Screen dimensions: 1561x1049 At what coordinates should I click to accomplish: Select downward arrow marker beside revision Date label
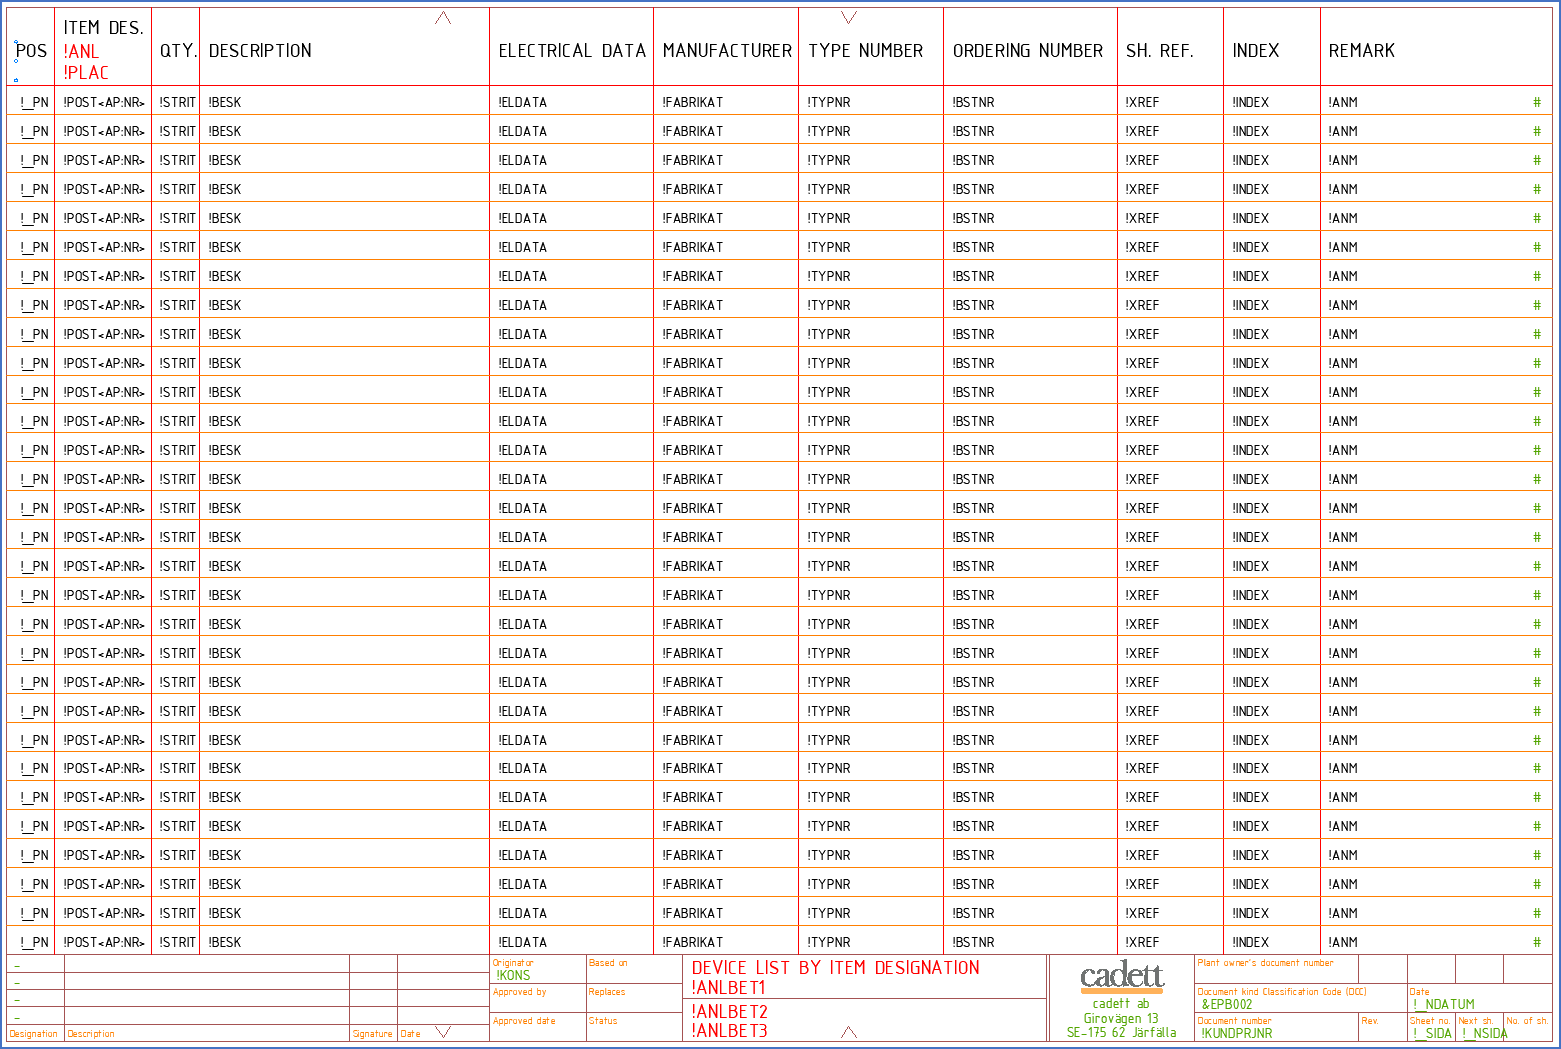(x=443, y=1032)
